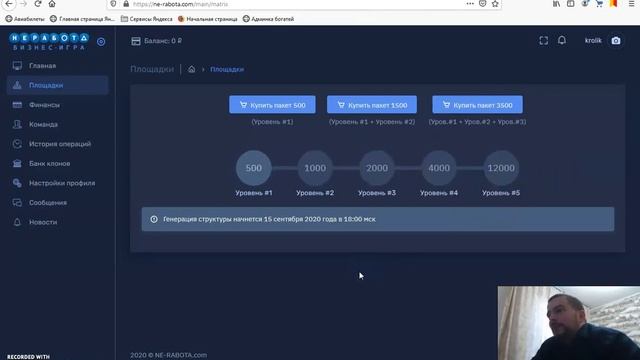Click the webcam video thumbnail
The image size is (640, 360).
tap(569, 323)
